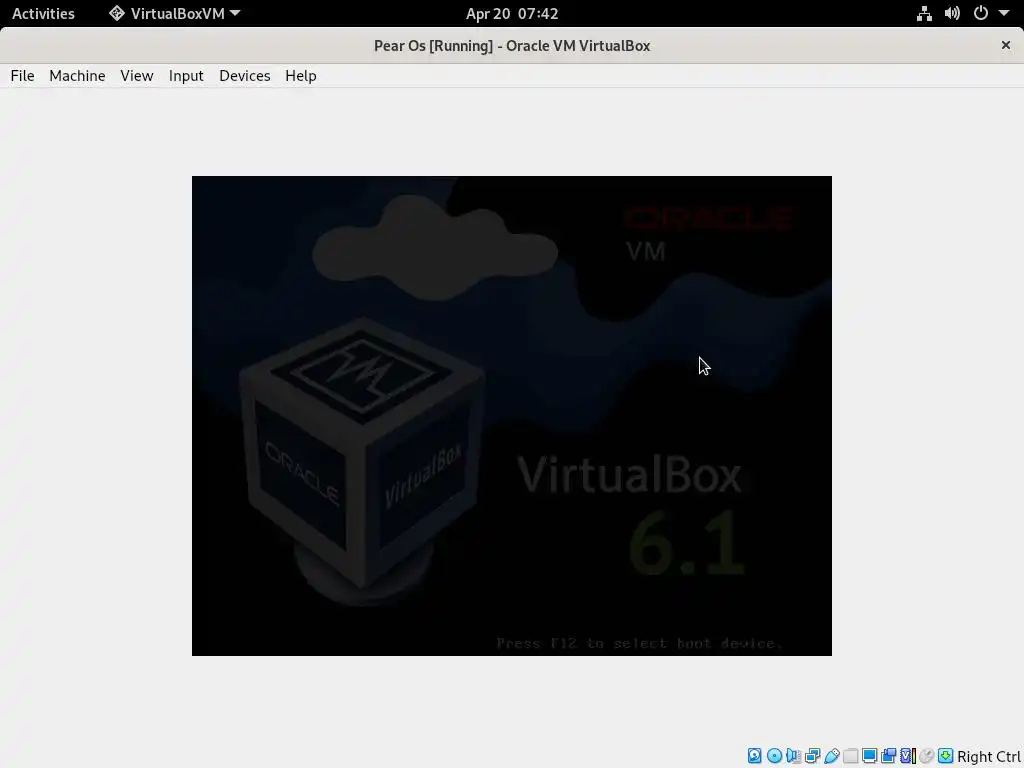1024x768 pixels.
Task: Click the network adapters status icon
Action: (x=812, y=756)
